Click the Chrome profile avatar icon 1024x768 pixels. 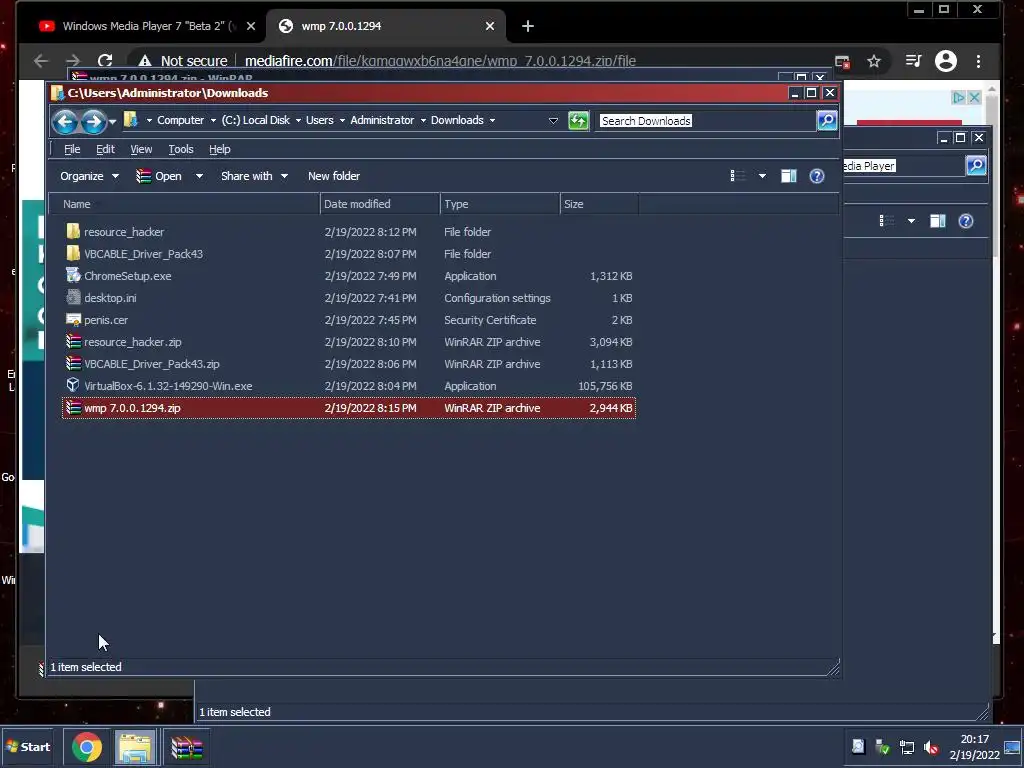pyautogui.click(x=946, y=61)
